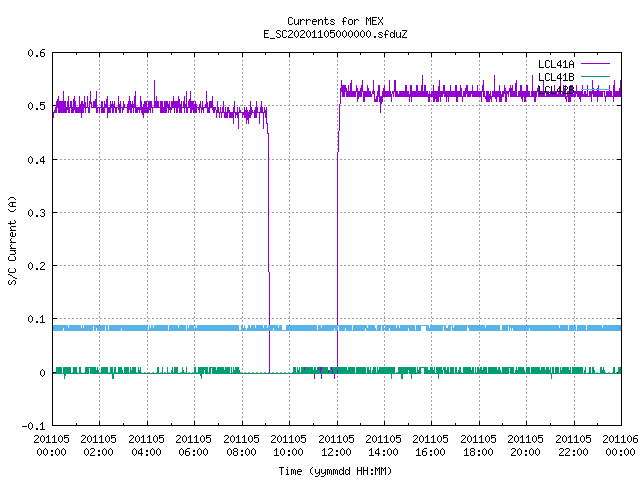Click the plot title "Currents for MEX"
Screen dimensions: 640x480
tap(335, 21)
